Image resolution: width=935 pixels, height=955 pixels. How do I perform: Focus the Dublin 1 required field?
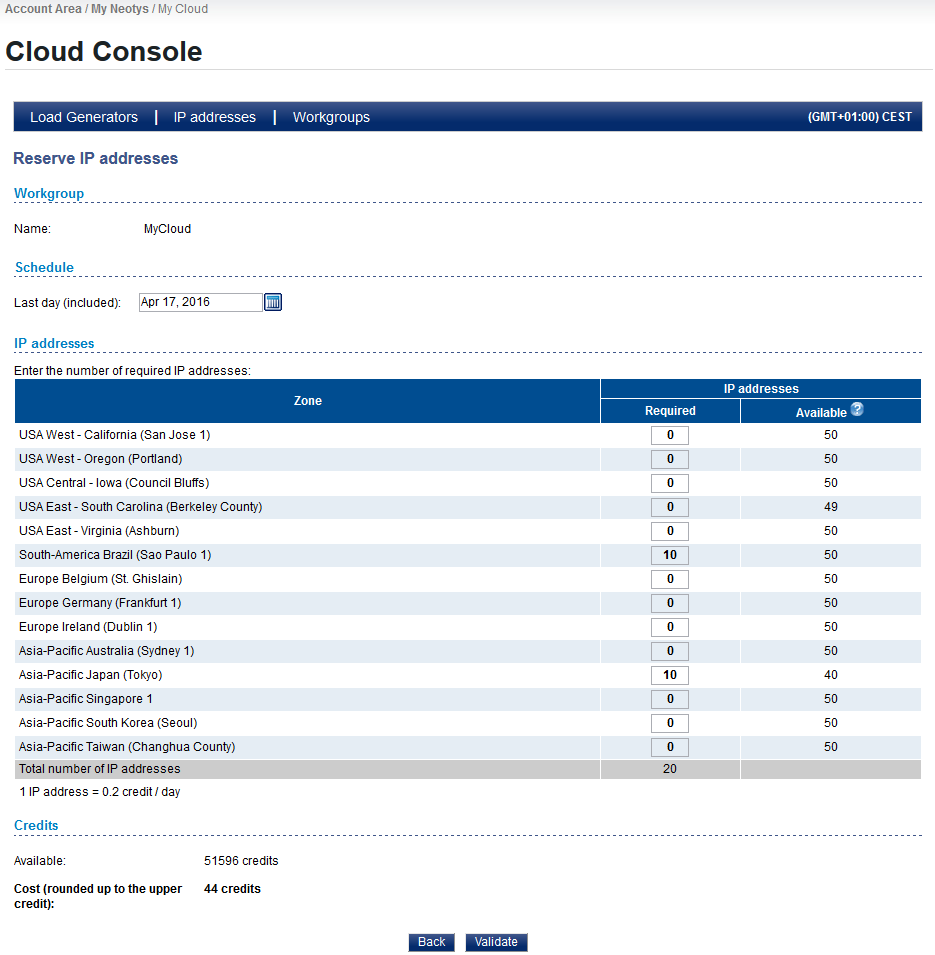[670, 627]
